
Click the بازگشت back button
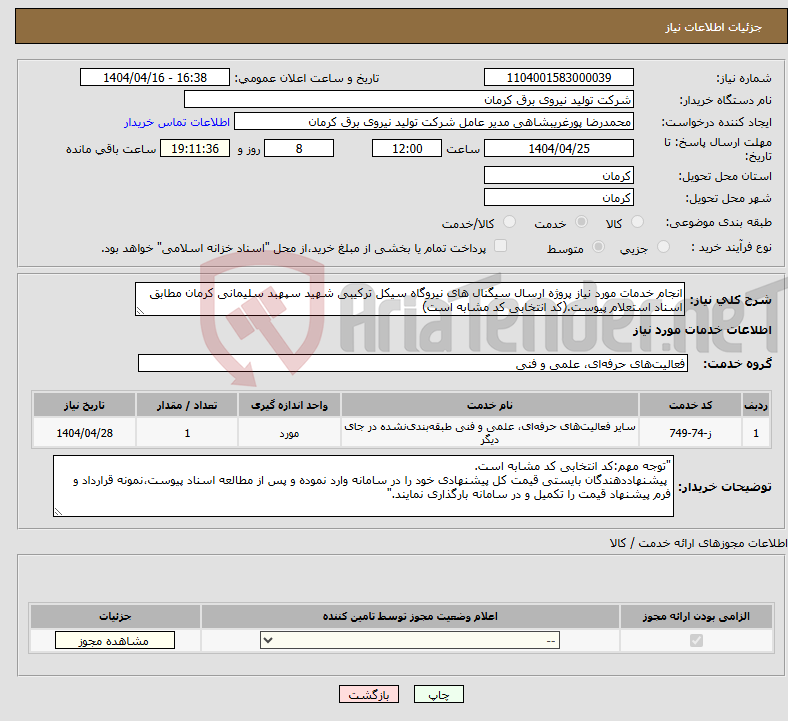tap(369, 694)
